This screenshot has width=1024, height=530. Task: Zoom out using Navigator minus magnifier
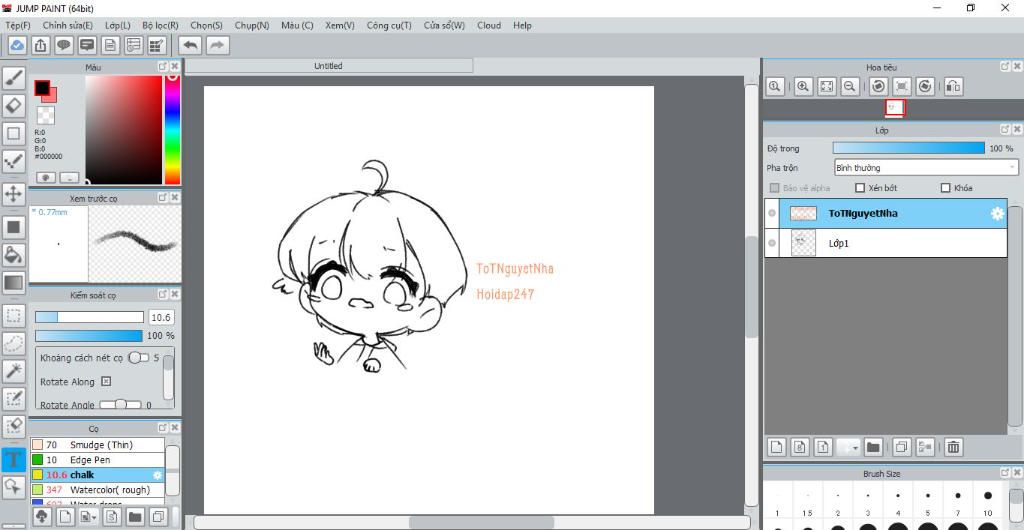coord(850,86)
